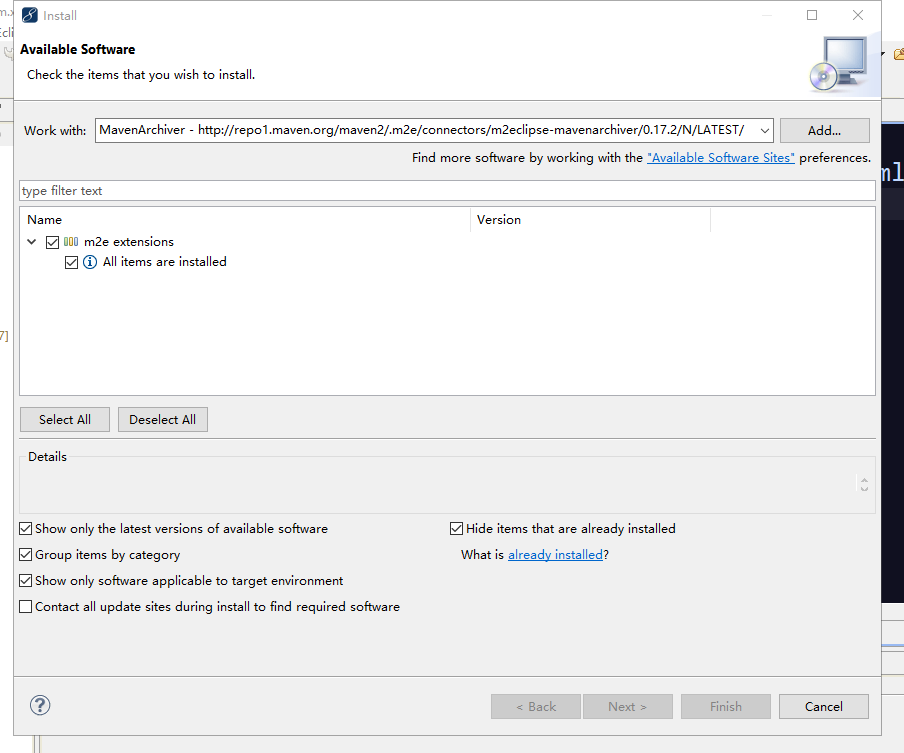
Task: Uncheck the m2e extensions checkbox
Action: tap(52, 242)
